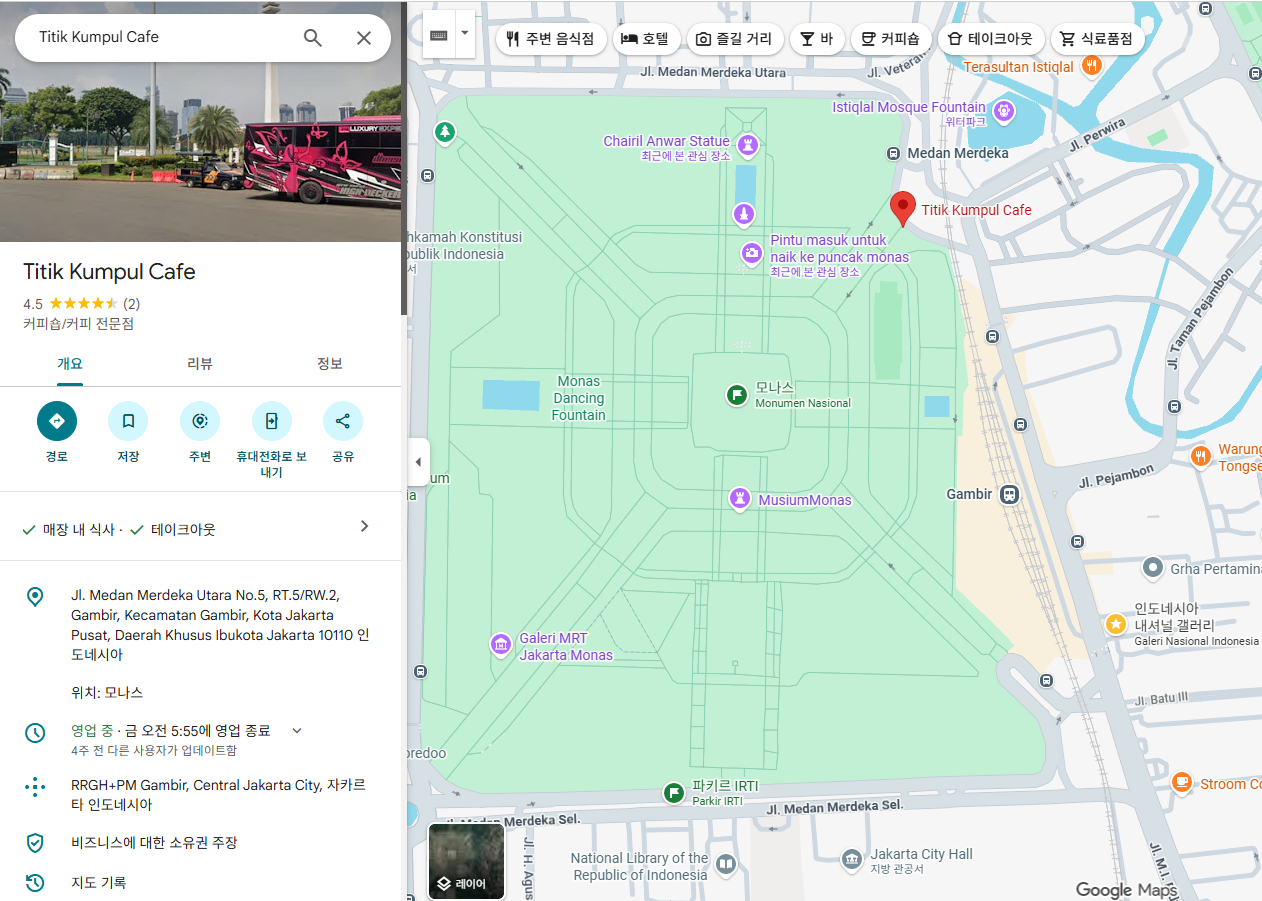This screenshot has height=901, width=1262.
Task: Click the 저장 bookmark icon
Action: pyautogui.click(x=128, y=421)
